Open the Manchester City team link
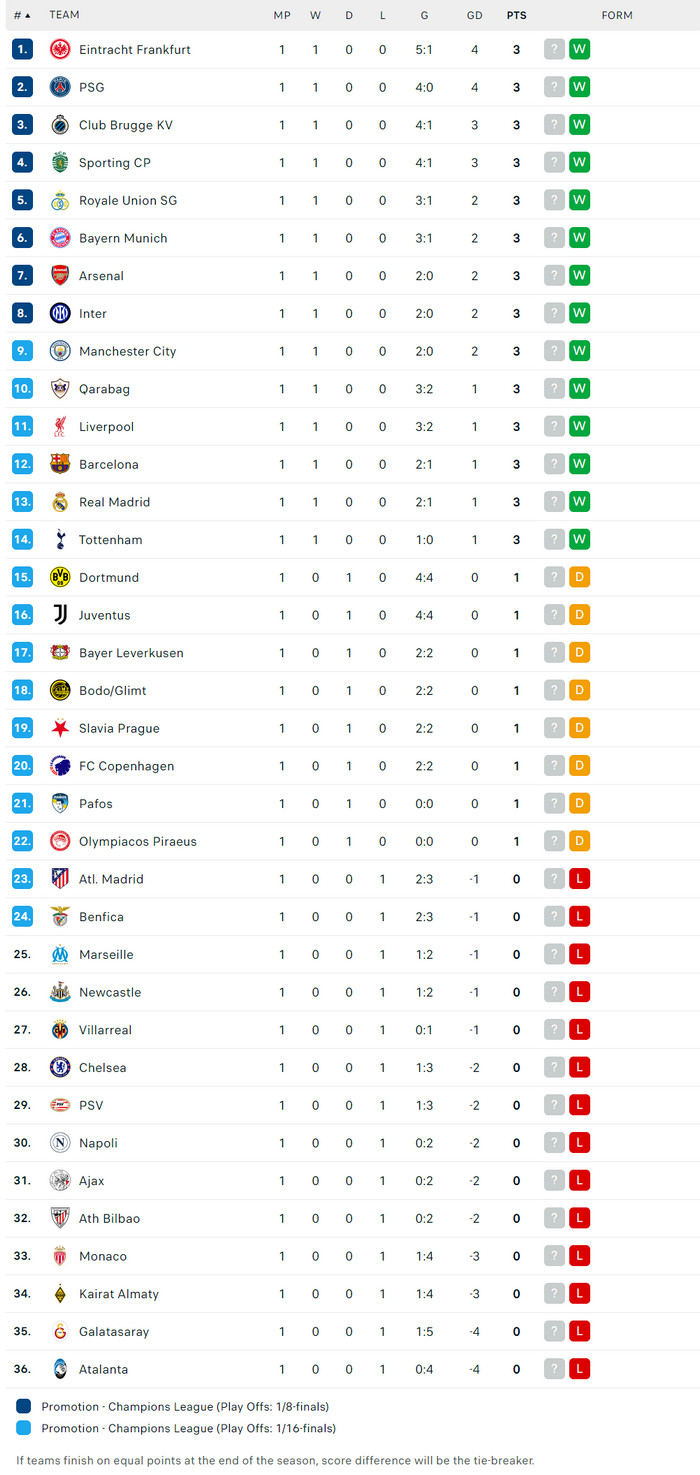Viewport: 700px width, 1475px height. tap(127, 351)
